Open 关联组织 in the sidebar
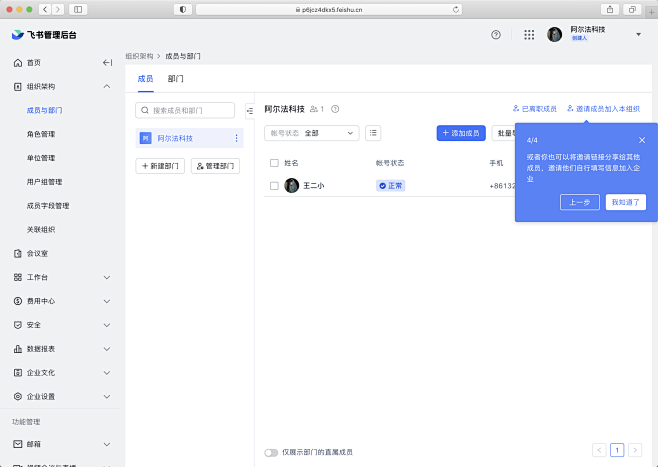Image resolution: width=658 pixels, height=467 pixels. [x=41, y=230]
